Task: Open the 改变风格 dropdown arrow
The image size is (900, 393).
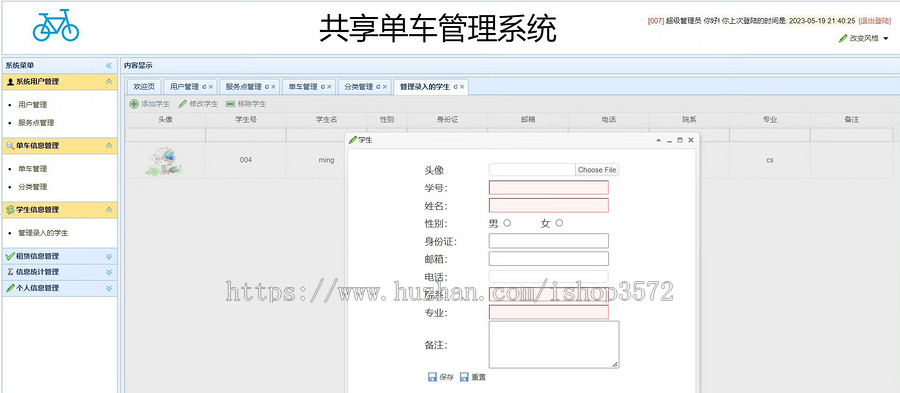Action: [x=886, y=38]
